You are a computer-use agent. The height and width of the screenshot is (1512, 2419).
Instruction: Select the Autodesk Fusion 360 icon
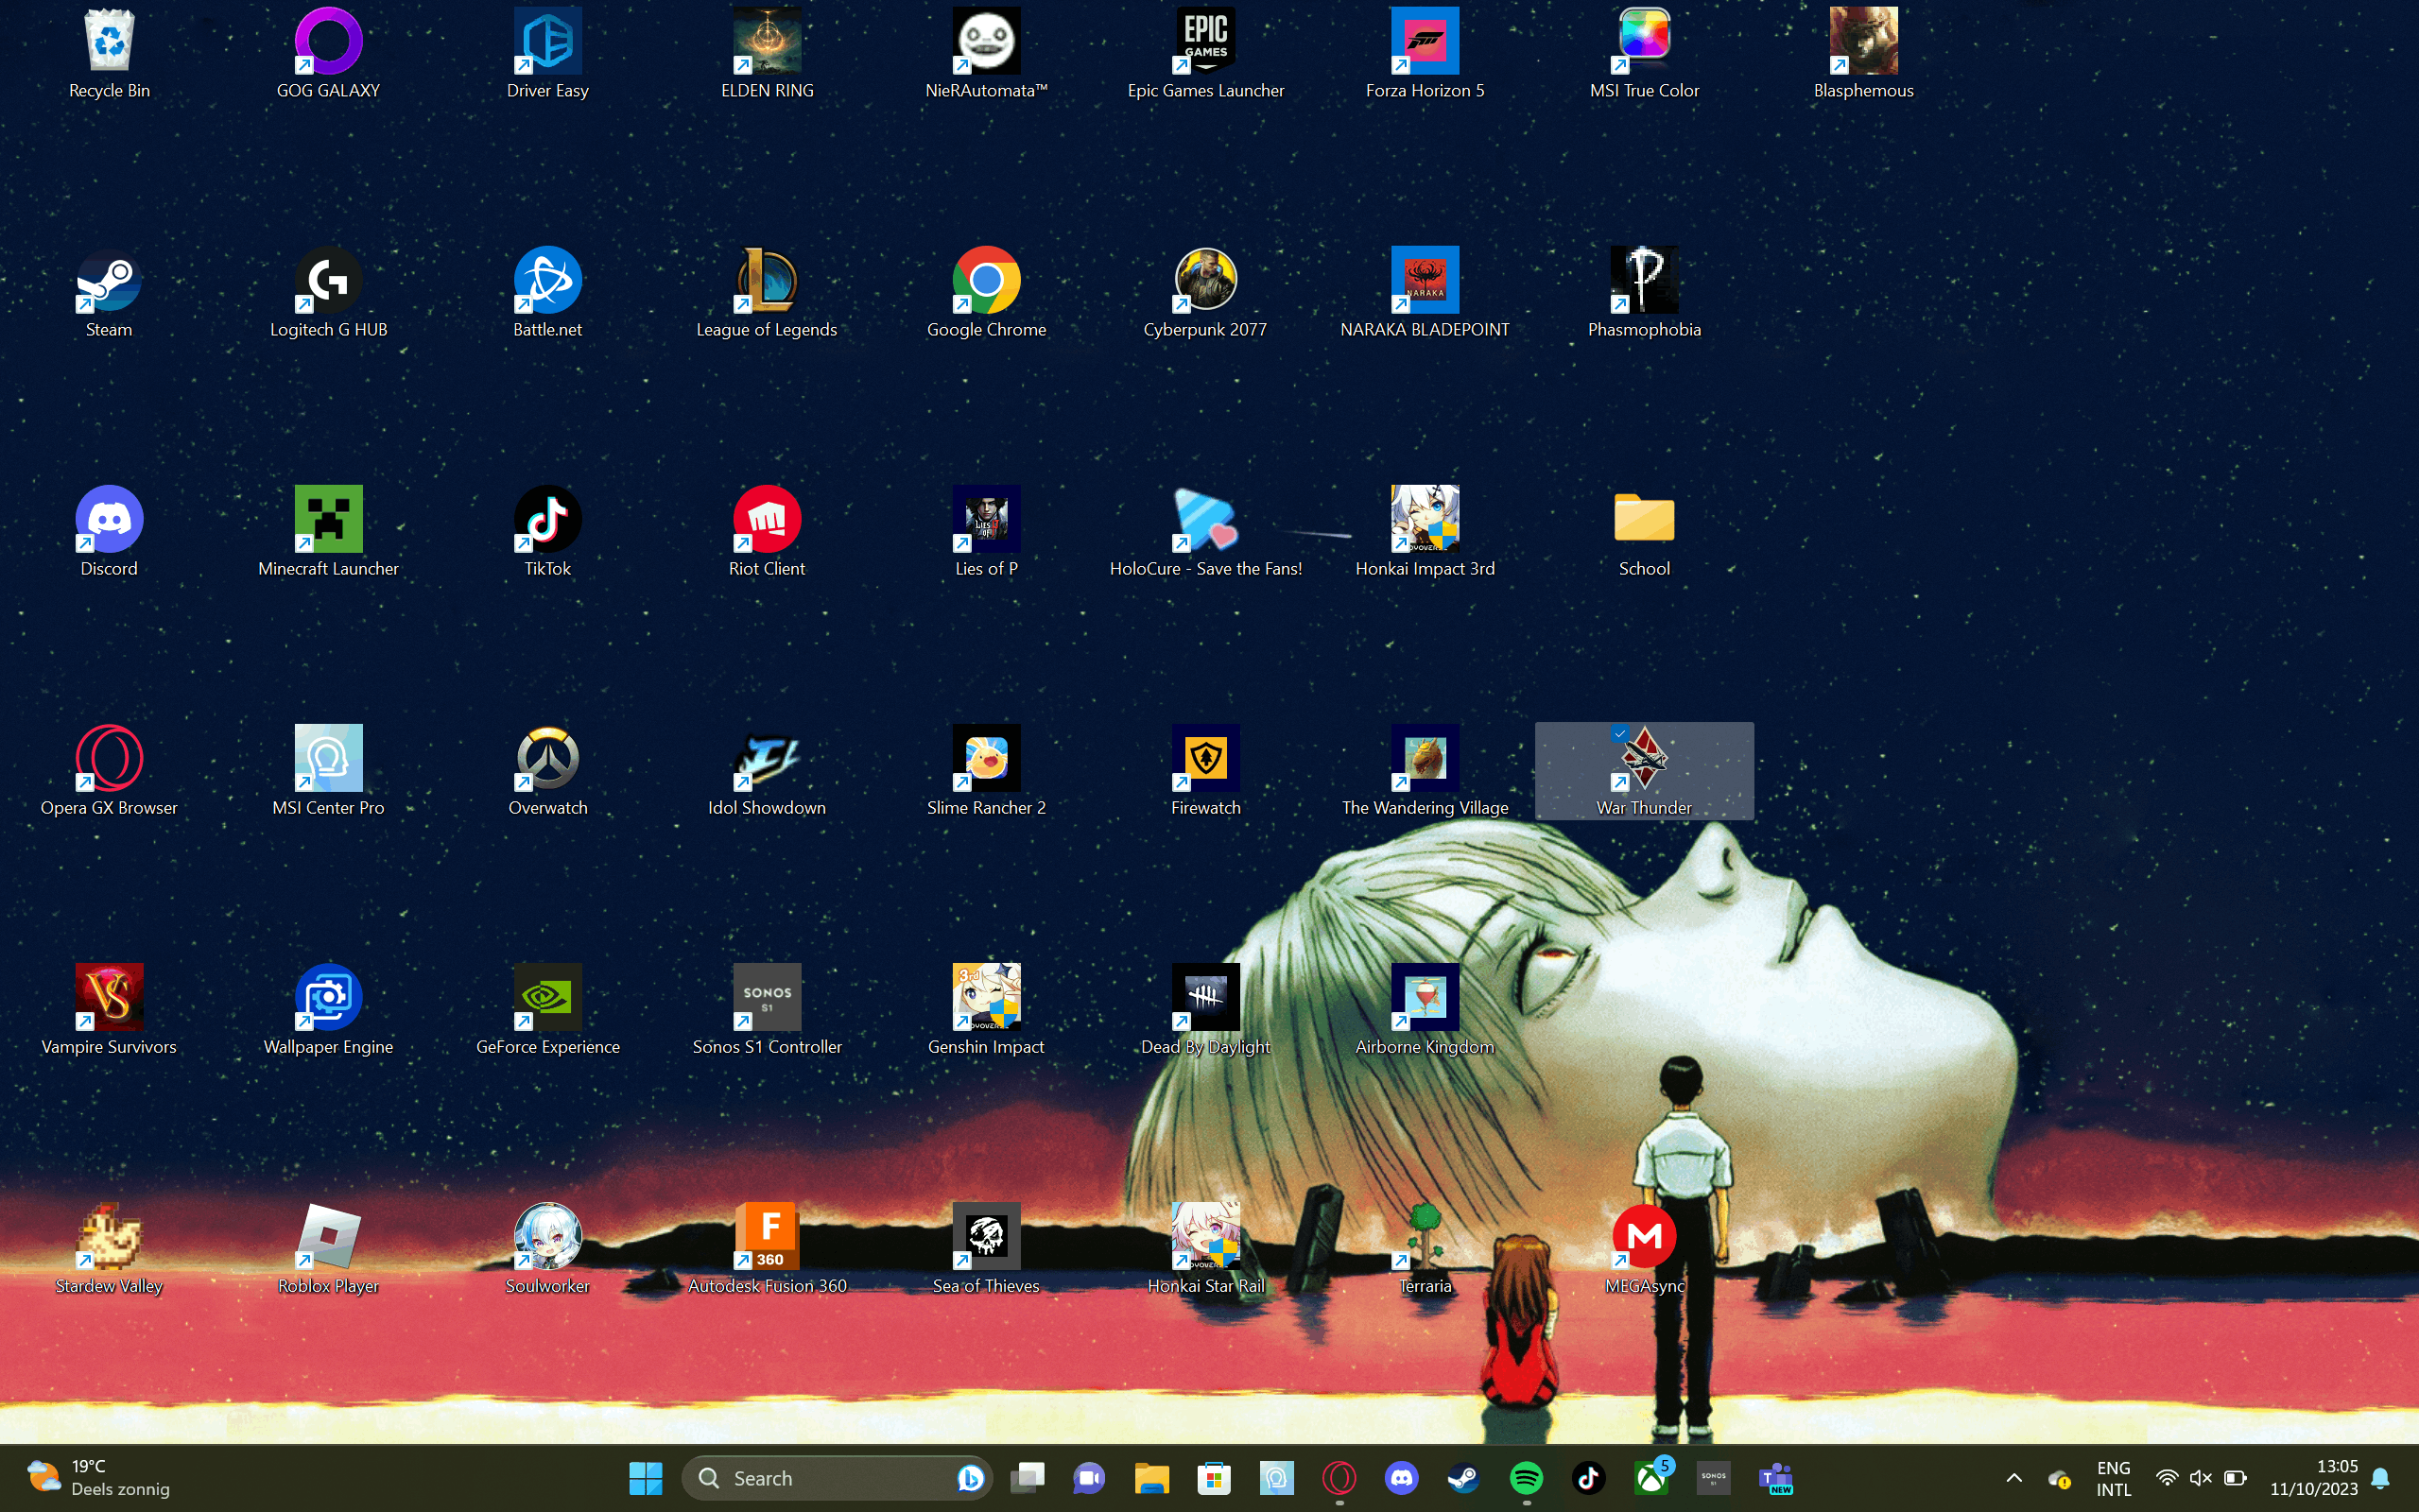[767, 1248]
